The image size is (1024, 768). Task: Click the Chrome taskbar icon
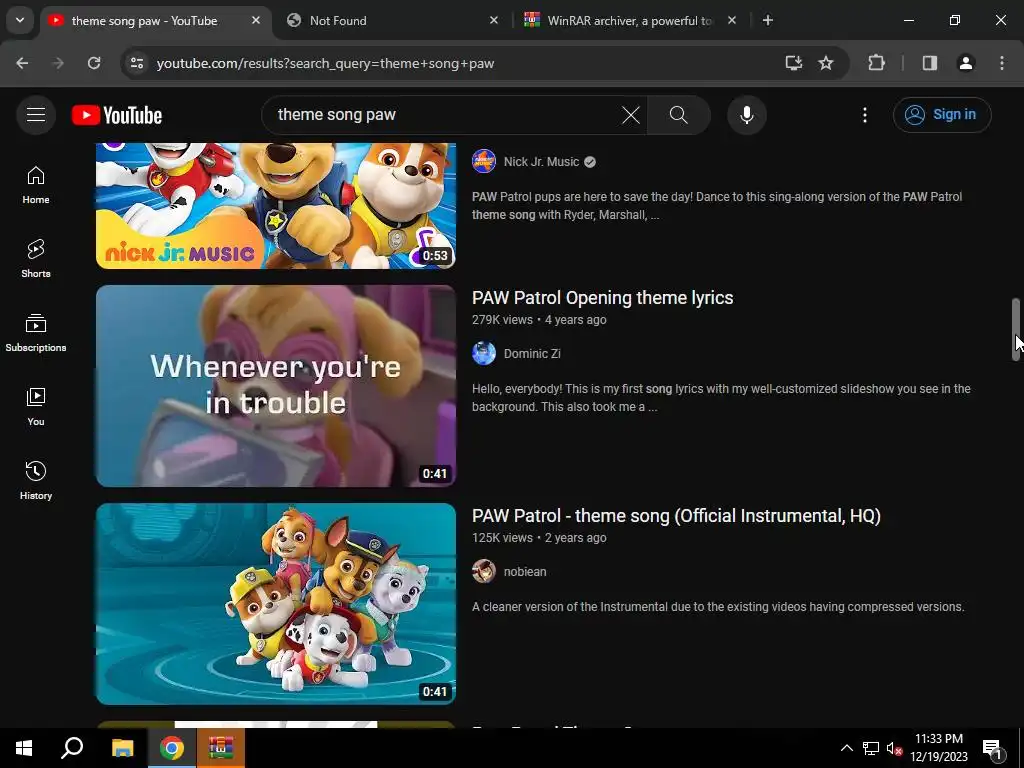[172, 748]
